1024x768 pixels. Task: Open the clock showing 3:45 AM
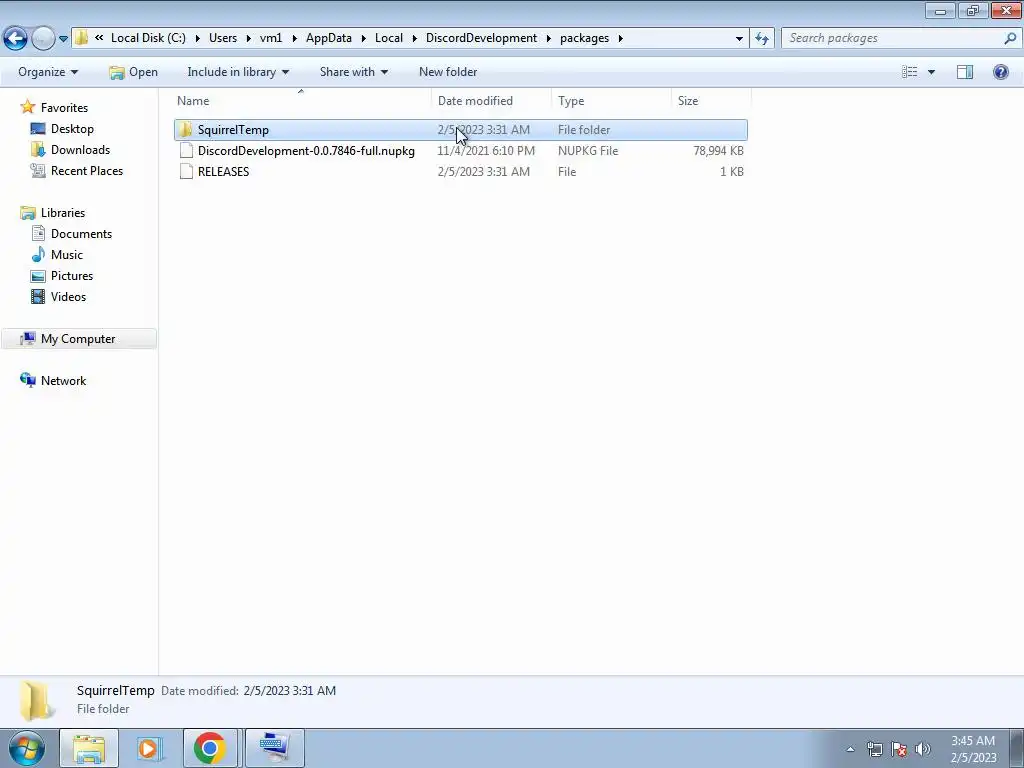pyautogui.click(x=973, y=749)
